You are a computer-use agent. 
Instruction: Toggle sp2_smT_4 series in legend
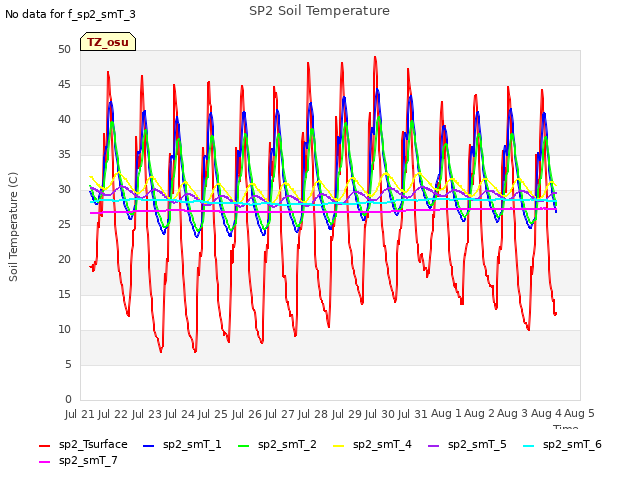(372, 444)
